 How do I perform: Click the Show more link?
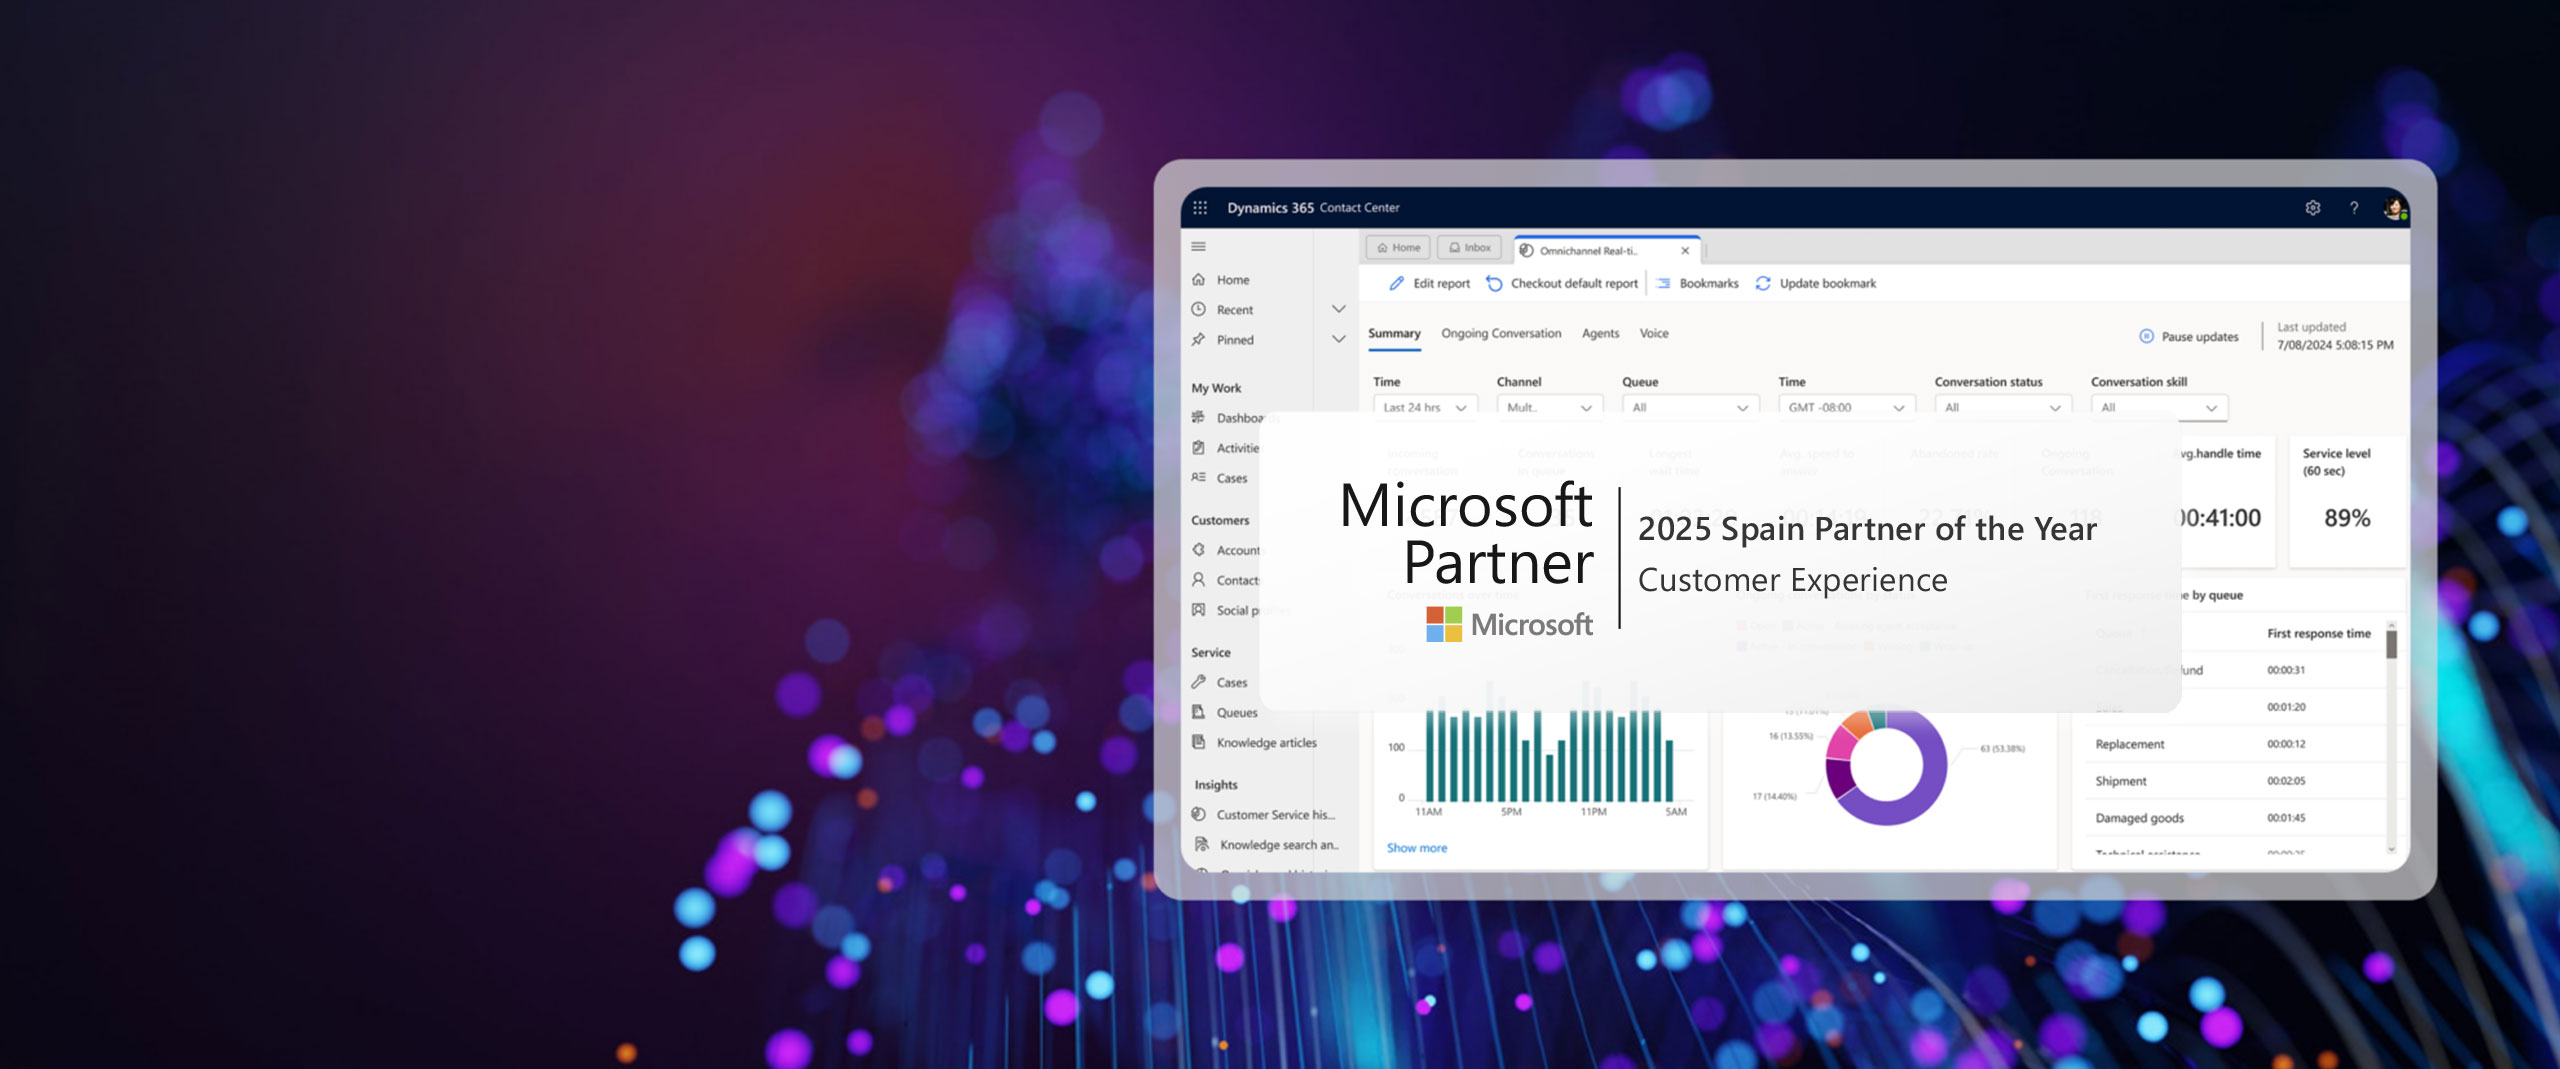[x=1416, y=848]
